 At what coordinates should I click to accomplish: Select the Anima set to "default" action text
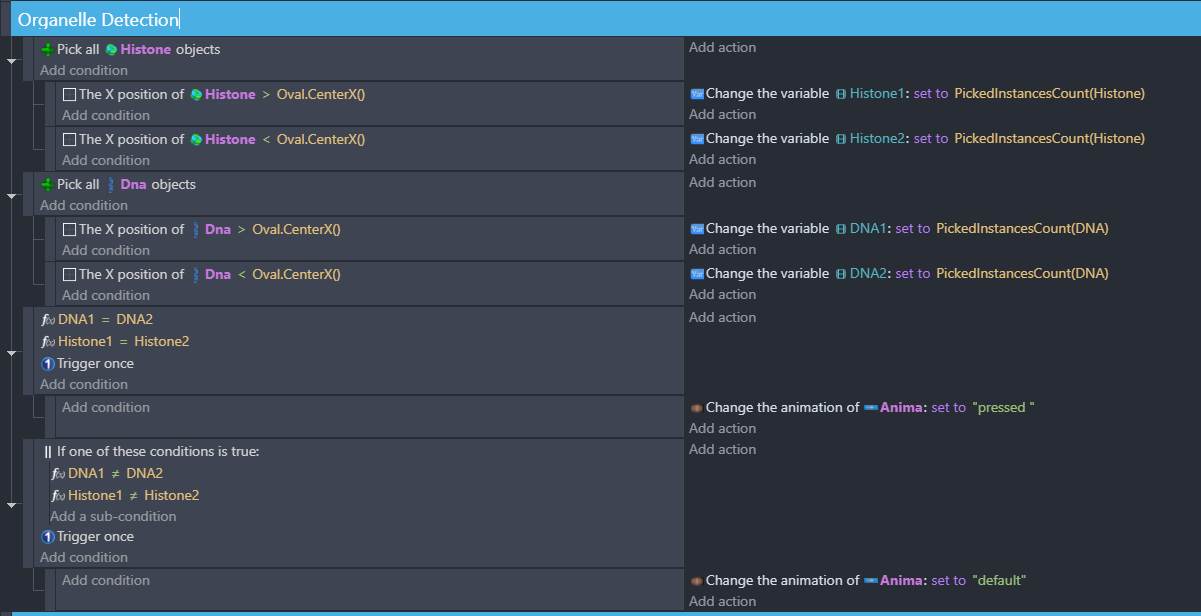pos(866,580)
